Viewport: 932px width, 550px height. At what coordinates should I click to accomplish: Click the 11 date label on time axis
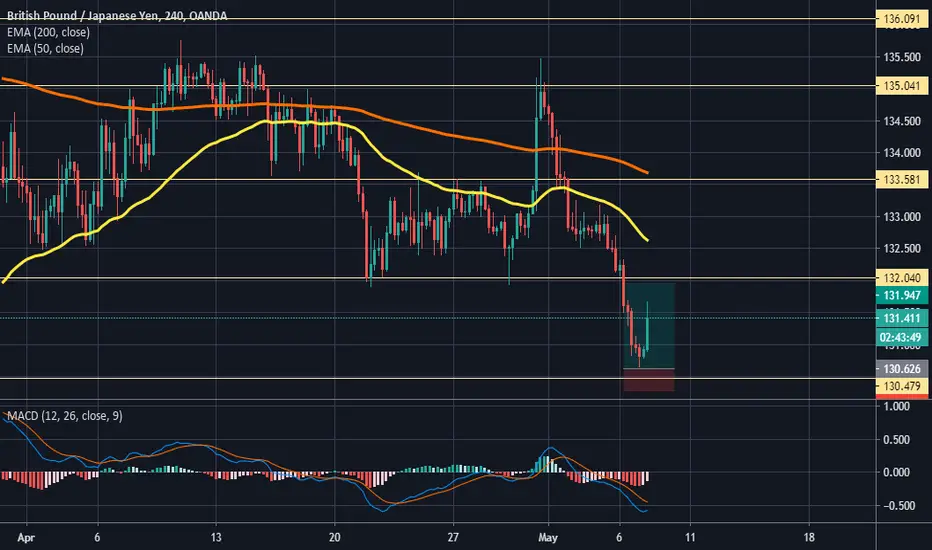690,538
